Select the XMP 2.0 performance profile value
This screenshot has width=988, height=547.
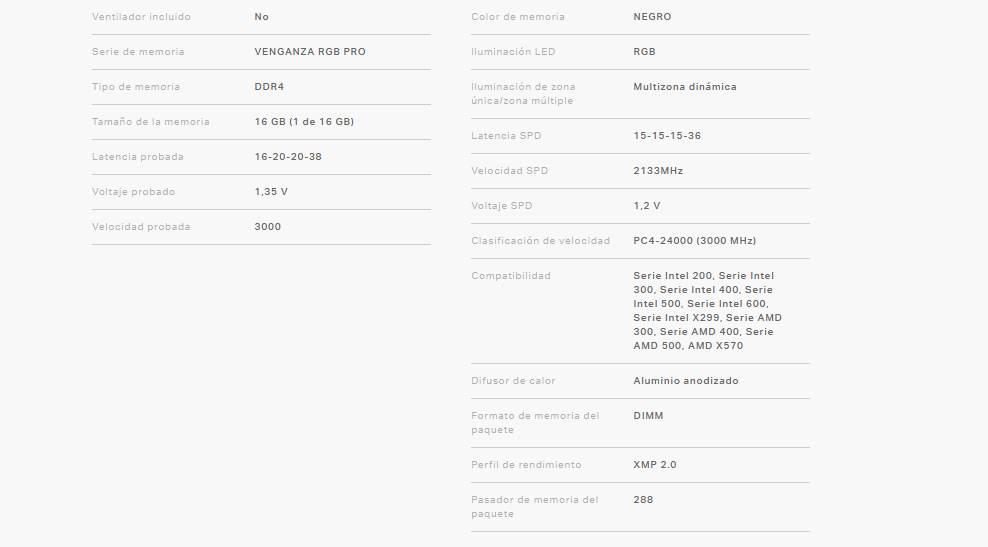tap(655, 465)
